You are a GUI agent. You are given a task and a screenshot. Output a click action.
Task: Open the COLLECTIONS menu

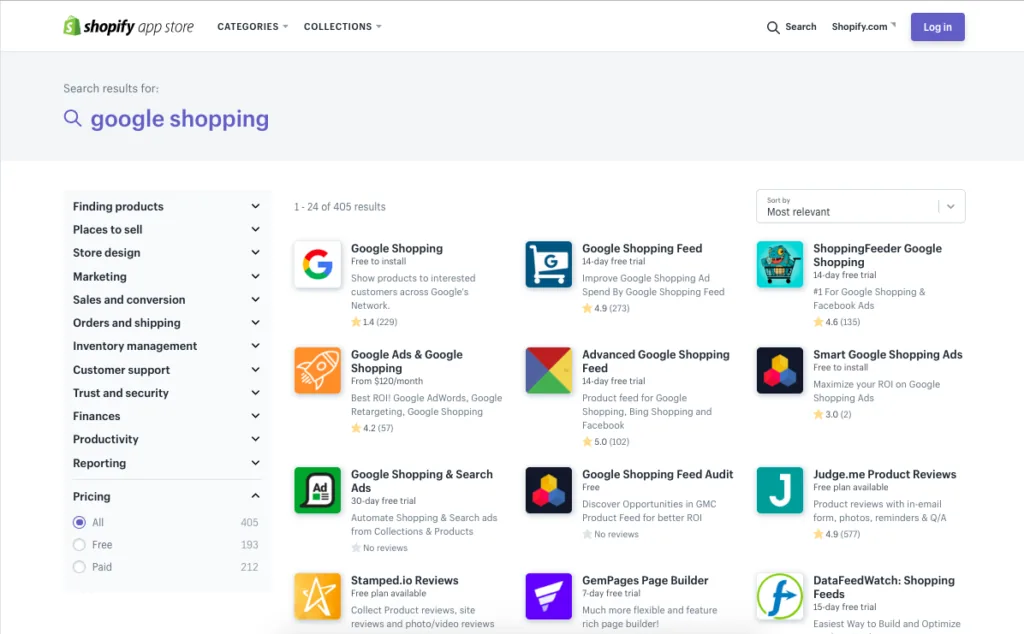[x=342, y=26]
